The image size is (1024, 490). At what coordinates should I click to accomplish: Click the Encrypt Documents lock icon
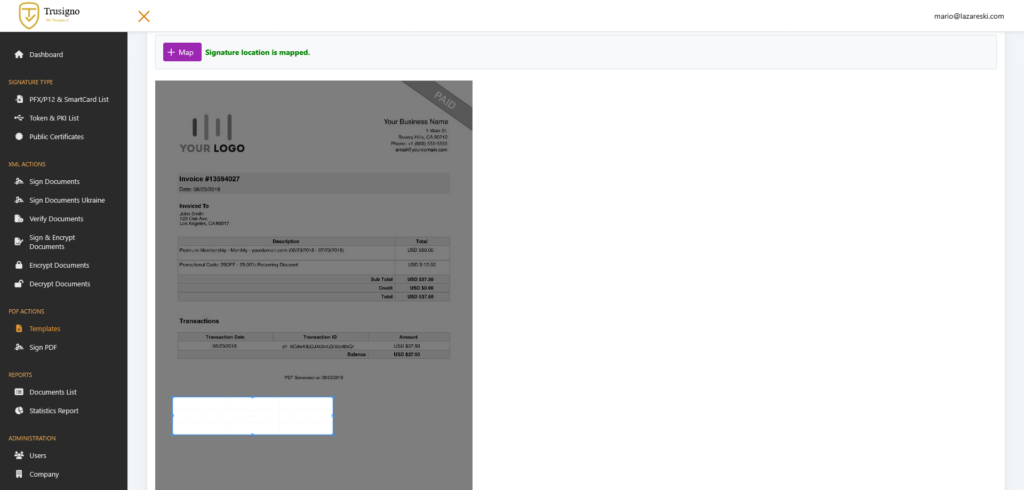pyautogui.click(x=19, y=265)
